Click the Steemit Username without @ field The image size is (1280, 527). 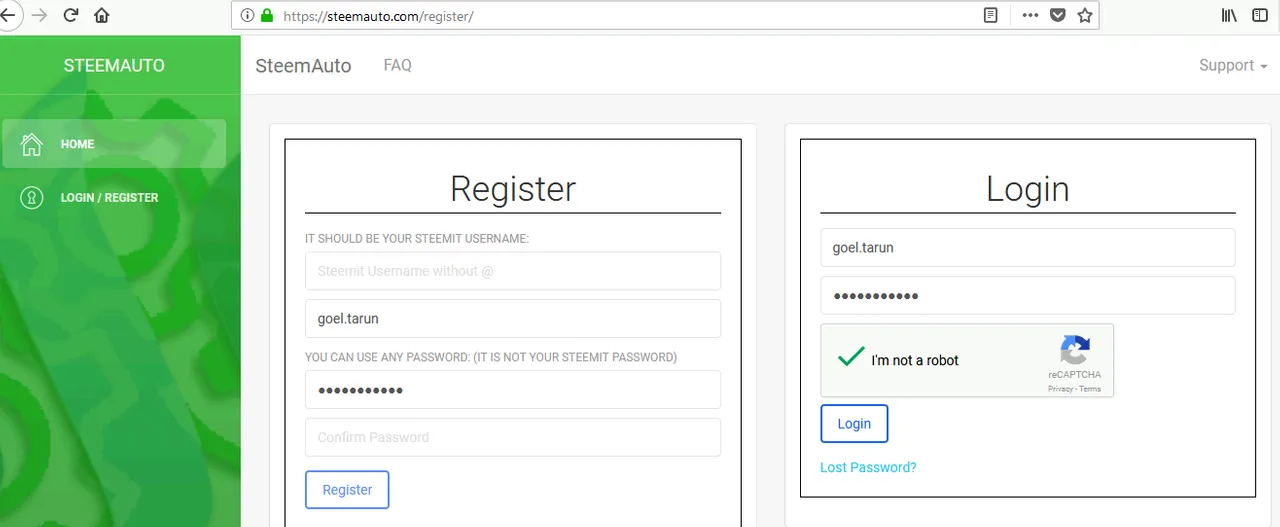click(x=513, y=271)
